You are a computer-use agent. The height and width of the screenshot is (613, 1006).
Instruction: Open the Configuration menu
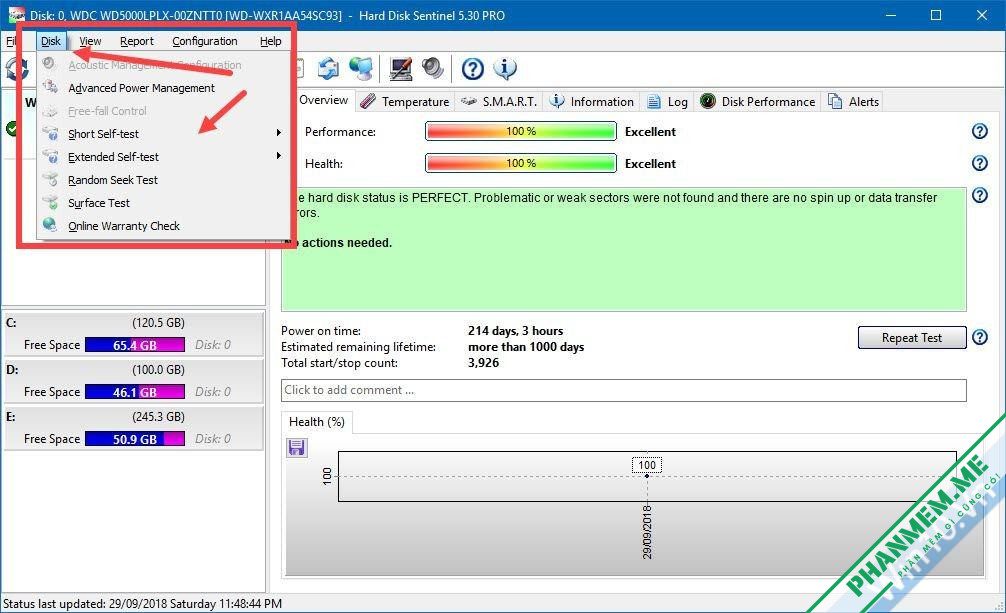(x=205, y=41)
